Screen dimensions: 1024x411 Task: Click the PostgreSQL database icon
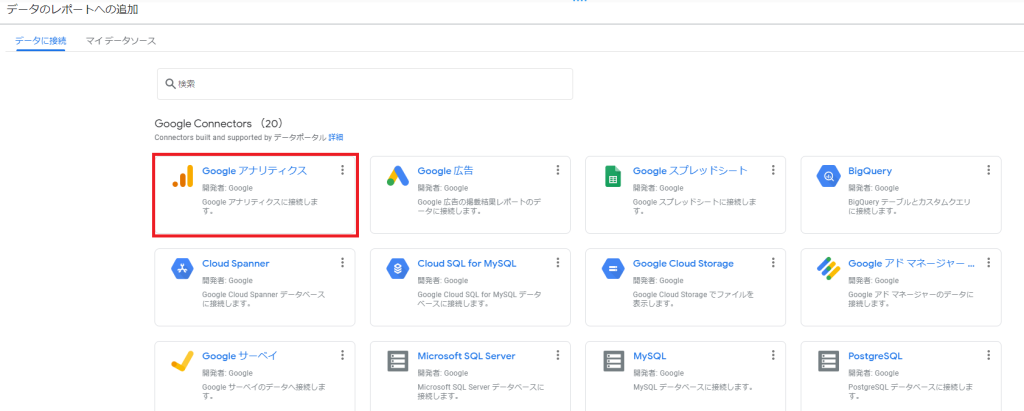click(x=828, y=361)
